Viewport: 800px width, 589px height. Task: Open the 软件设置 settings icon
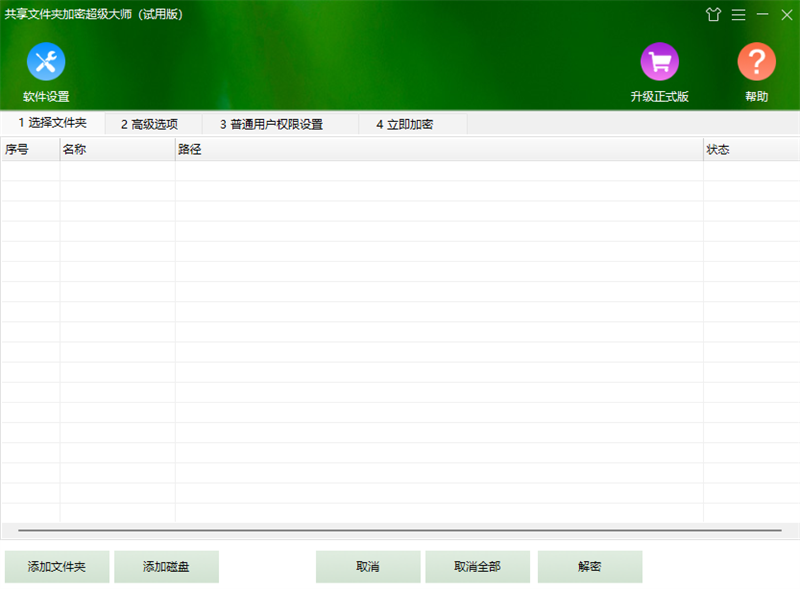46,62
